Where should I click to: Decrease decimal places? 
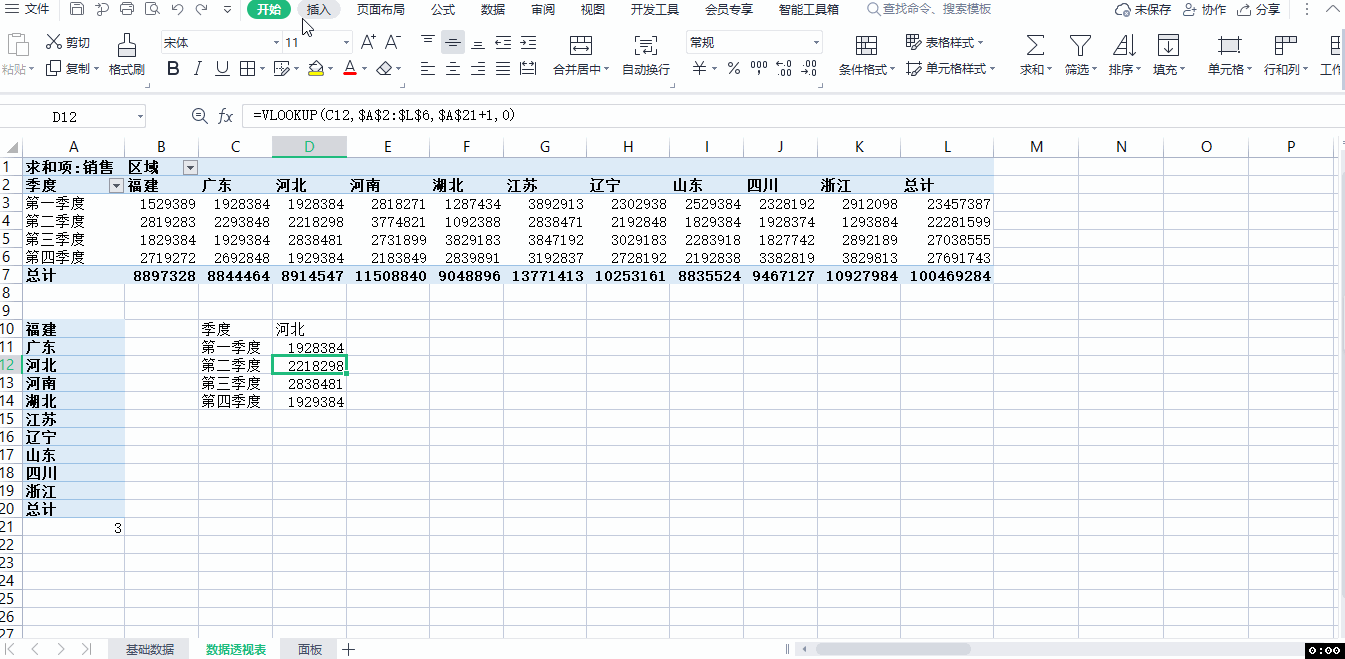809,69
